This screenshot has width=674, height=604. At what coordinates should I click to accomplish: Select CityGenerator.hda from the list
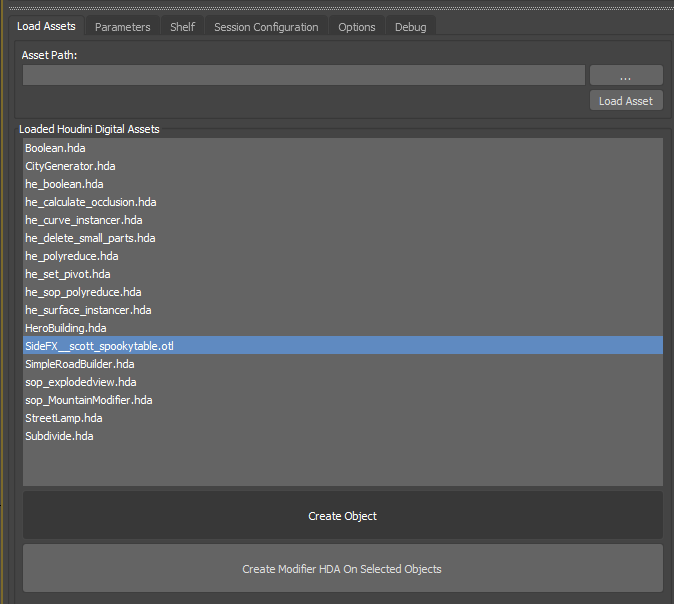coord(70,166)
